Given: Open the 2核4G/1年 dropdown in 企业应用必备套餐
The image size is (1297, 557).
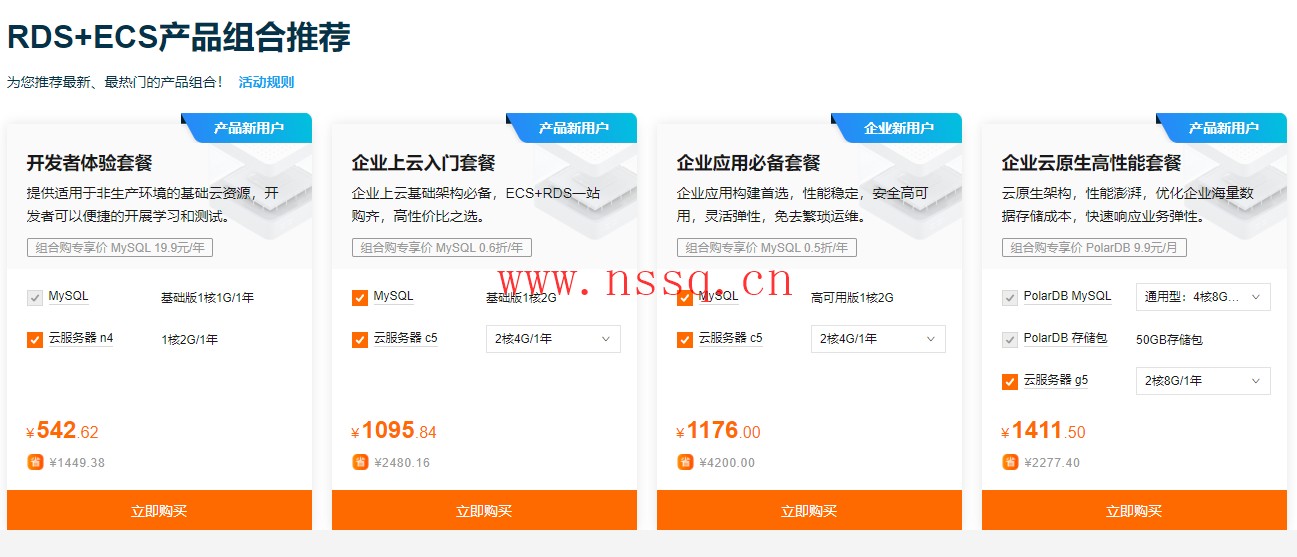Looking at the screenshot, I should pyautogui.click(x=878, y=339).
